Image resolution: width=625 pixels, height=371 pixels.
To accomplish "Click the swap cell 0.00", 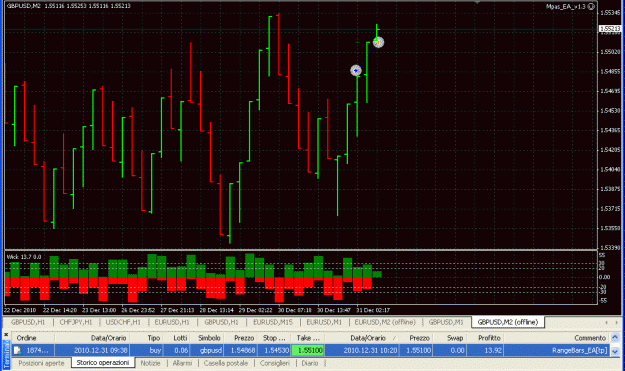I will (x=457, y=351).
